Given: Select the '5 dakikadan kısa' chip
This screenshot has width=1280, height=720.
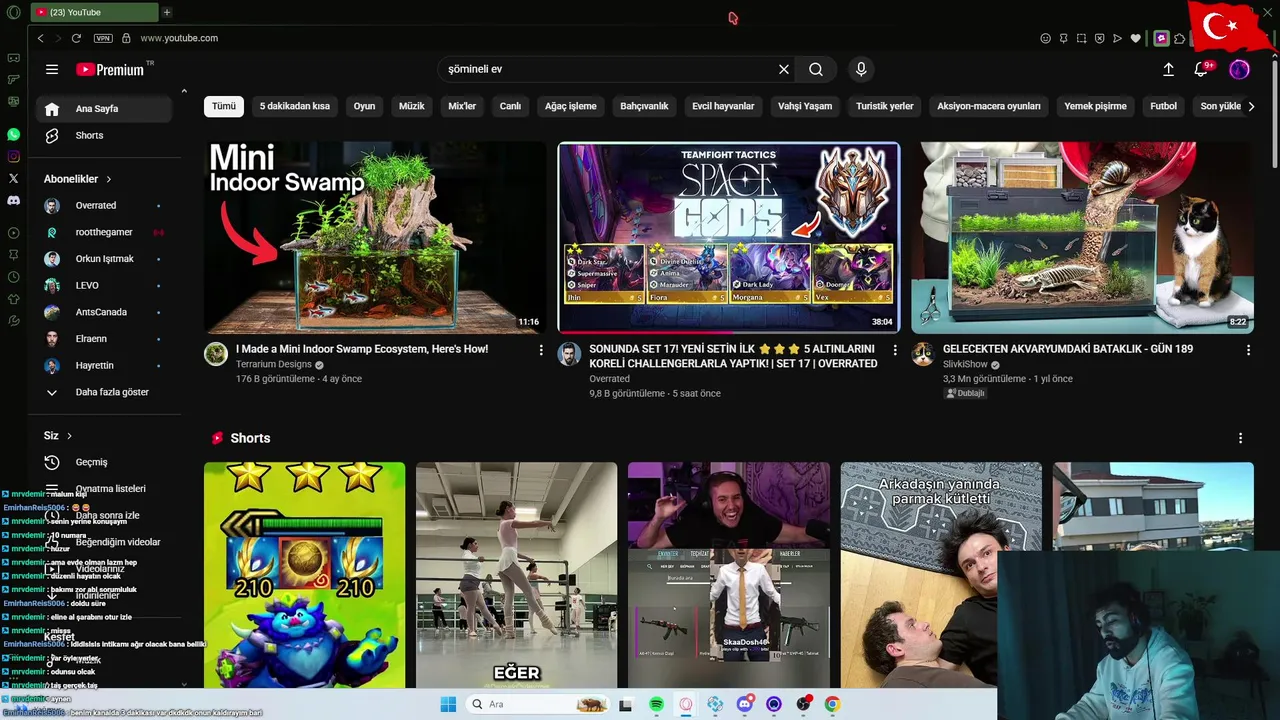Looking at the screenshot, I should coord(295,106).
